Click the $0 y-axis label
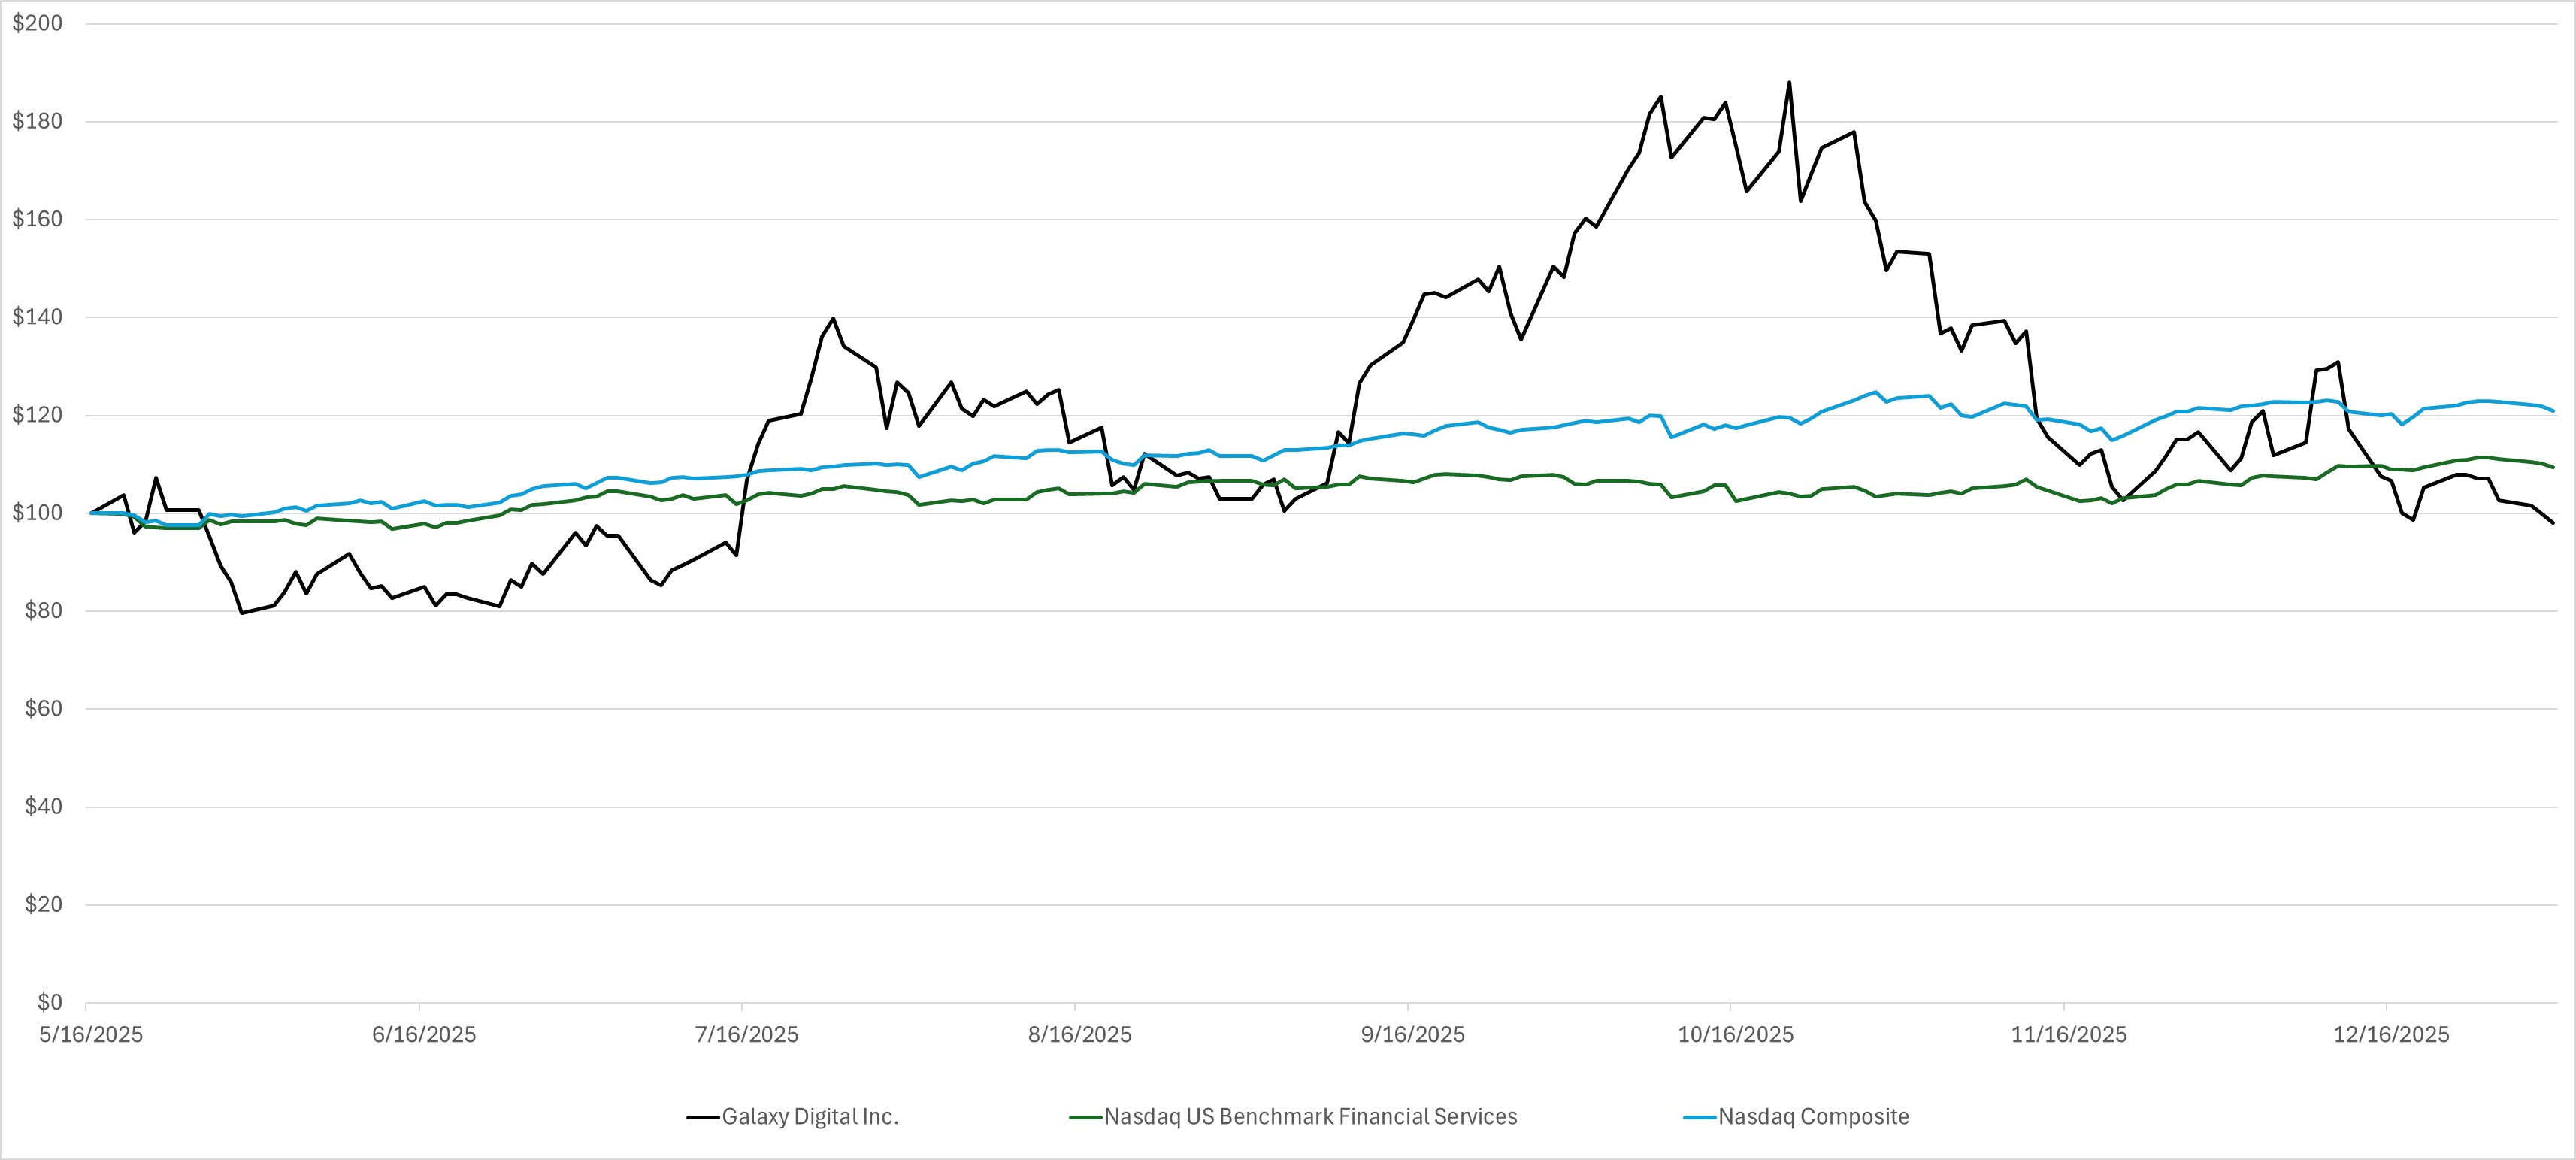The height and width of the screenshot is (1160, 2576). tap(48, 1002)
